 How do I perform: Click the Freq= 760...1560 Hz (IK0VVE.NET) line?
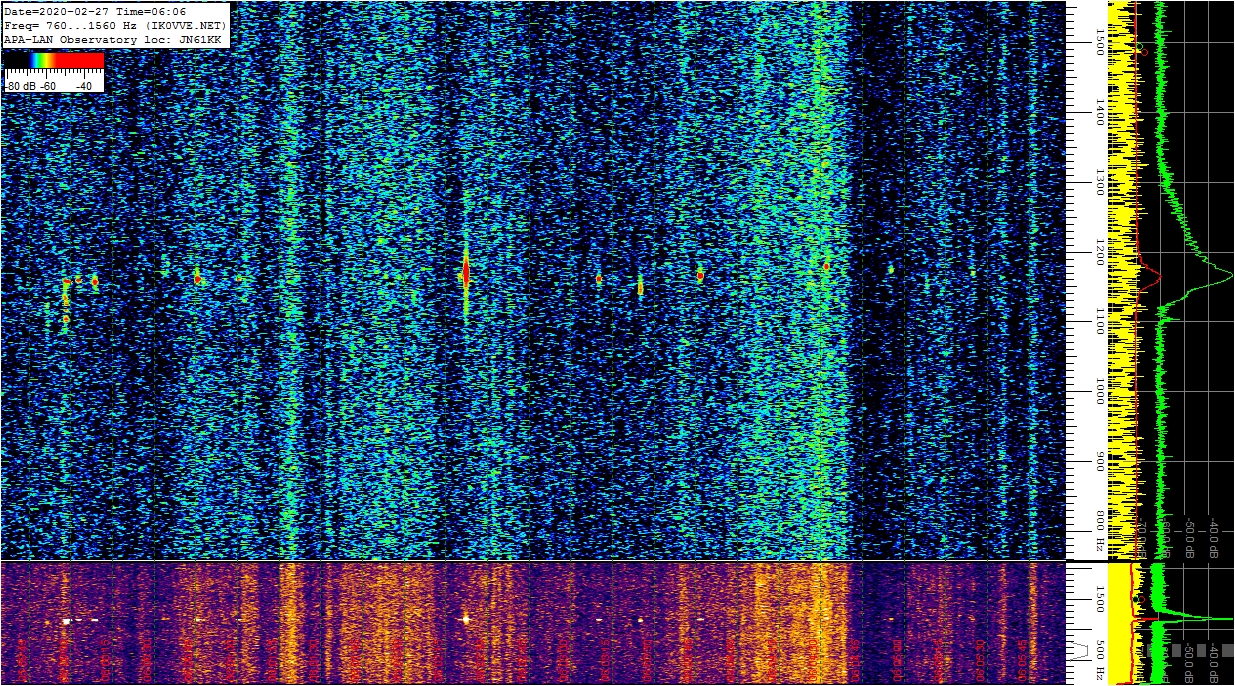[x=116, y=25]
